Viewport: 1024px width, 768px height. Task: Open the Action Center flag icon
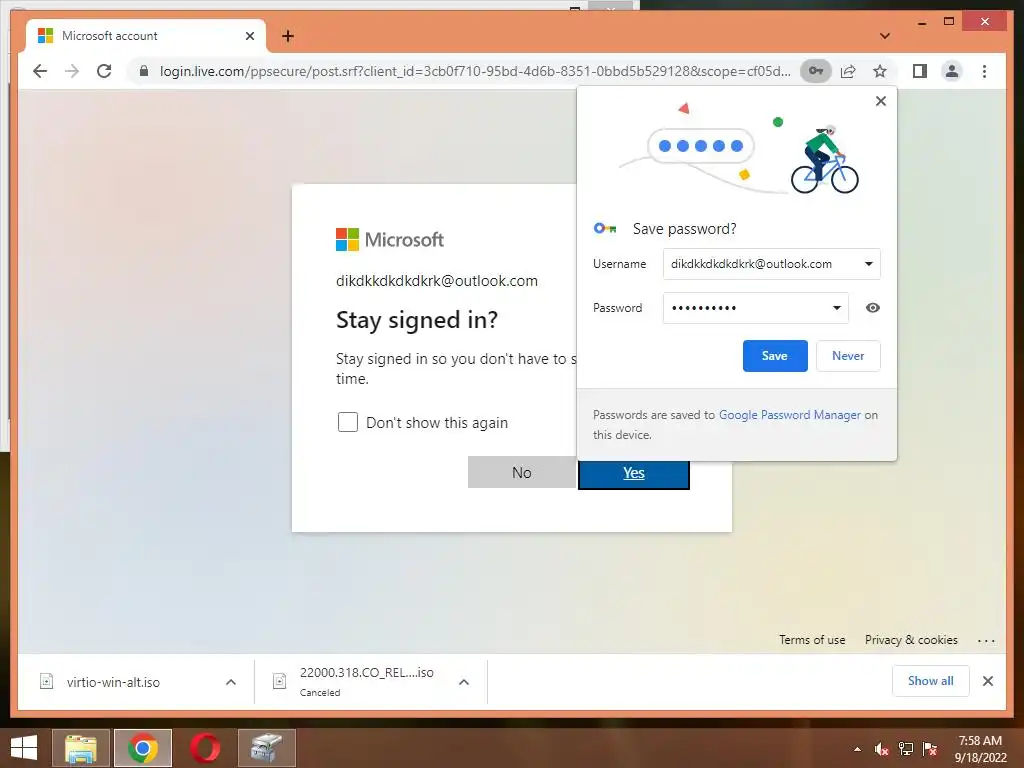tap(930, 749)
